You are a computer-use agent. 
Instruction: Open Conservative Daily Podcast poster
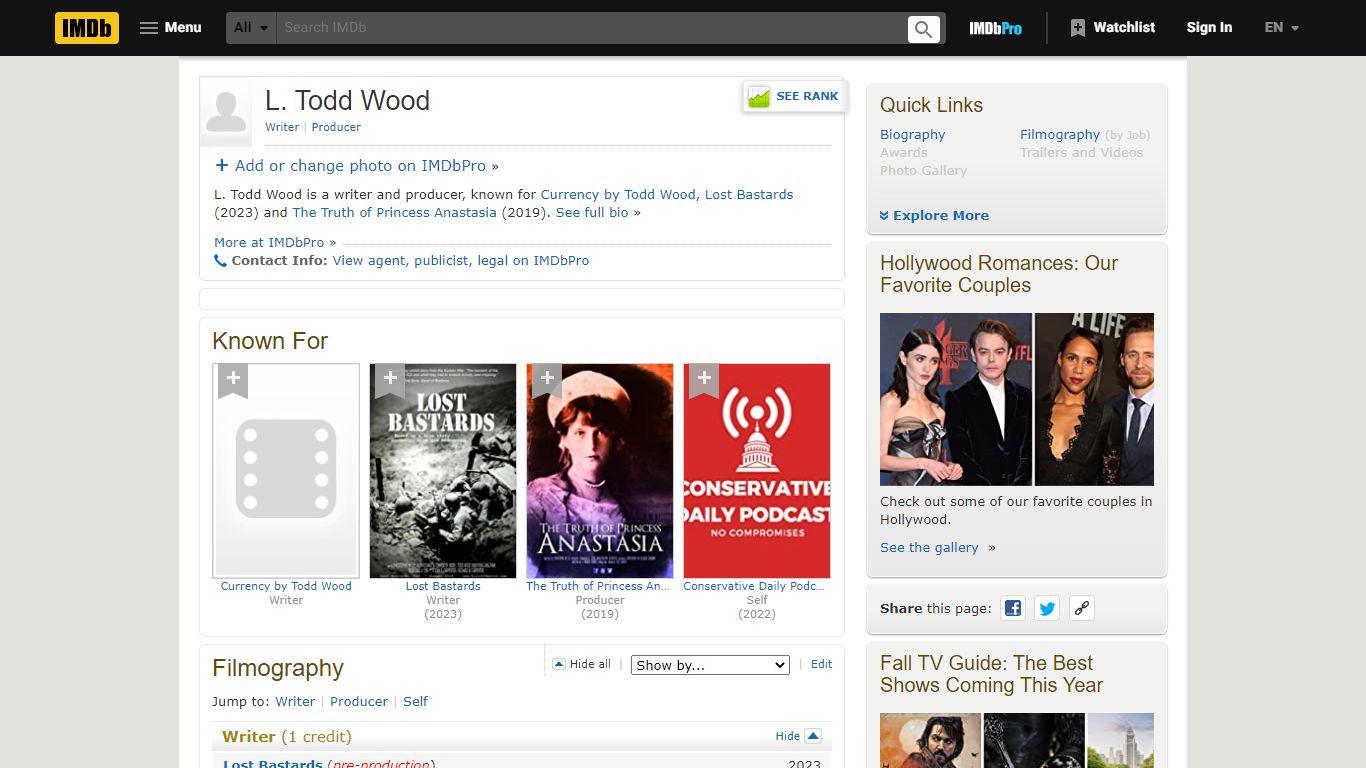coord(757,471)
